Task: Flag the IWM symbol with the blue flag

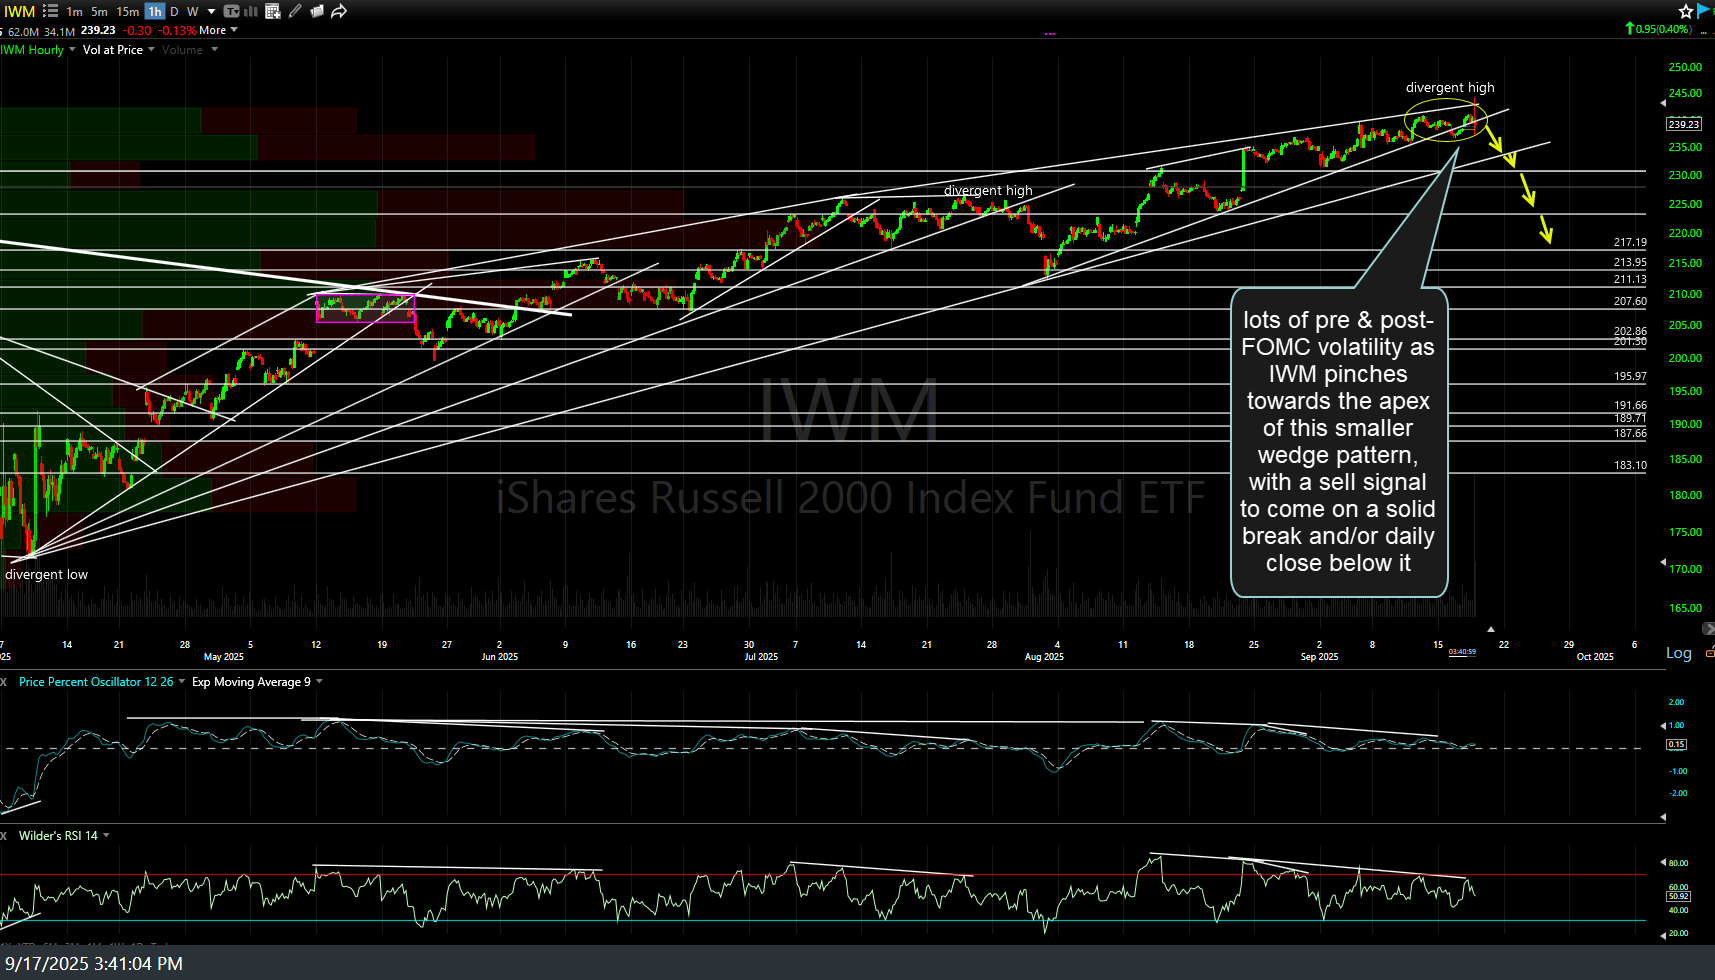Action: 1702,11
